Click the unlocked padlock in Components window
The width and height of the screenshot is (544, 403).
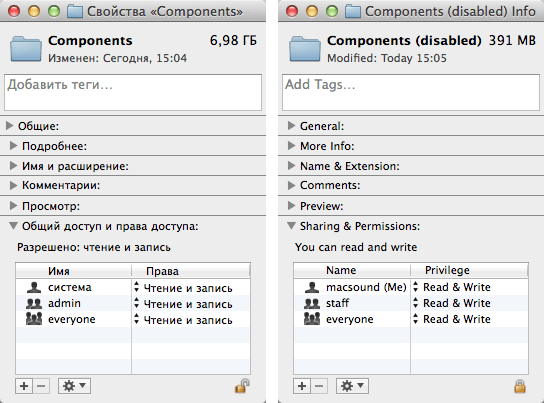pos(242,386)
